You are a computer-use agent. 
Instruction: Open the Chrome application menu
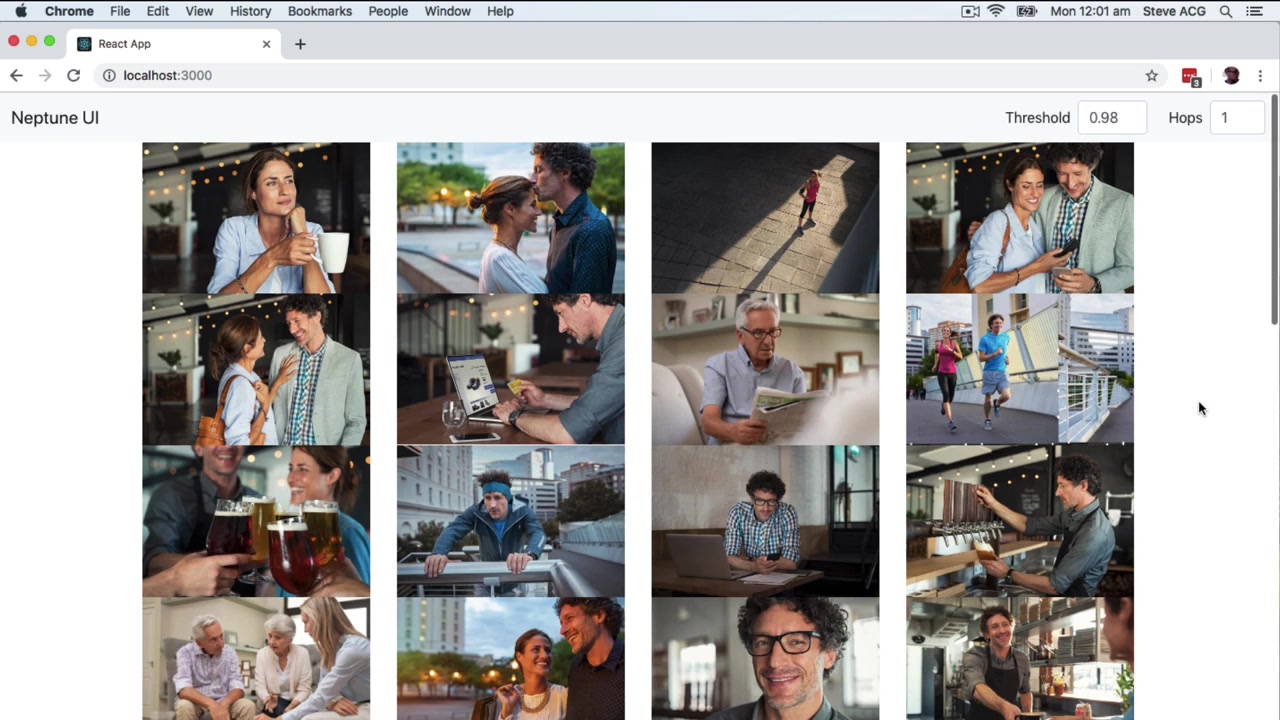click(x=69, y=11)
